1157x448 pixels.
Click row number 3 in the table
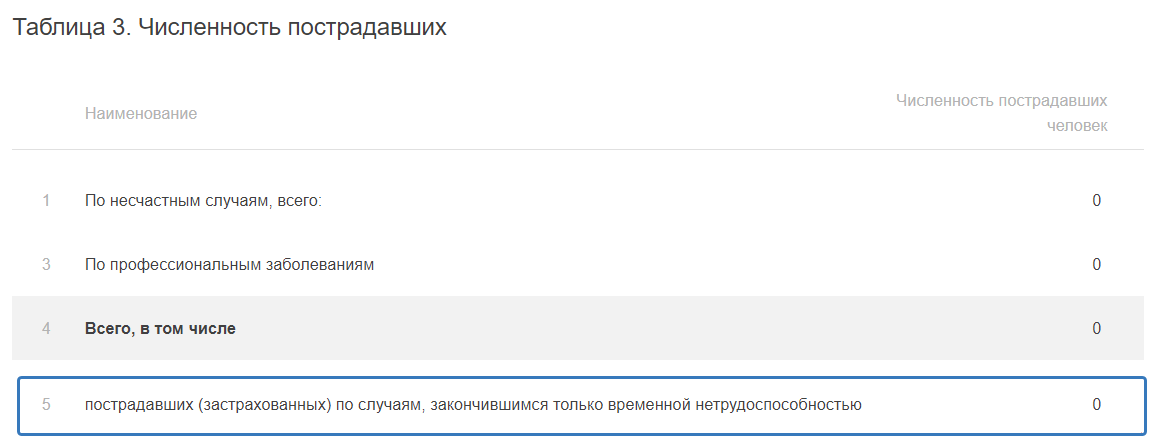point(46,264)
